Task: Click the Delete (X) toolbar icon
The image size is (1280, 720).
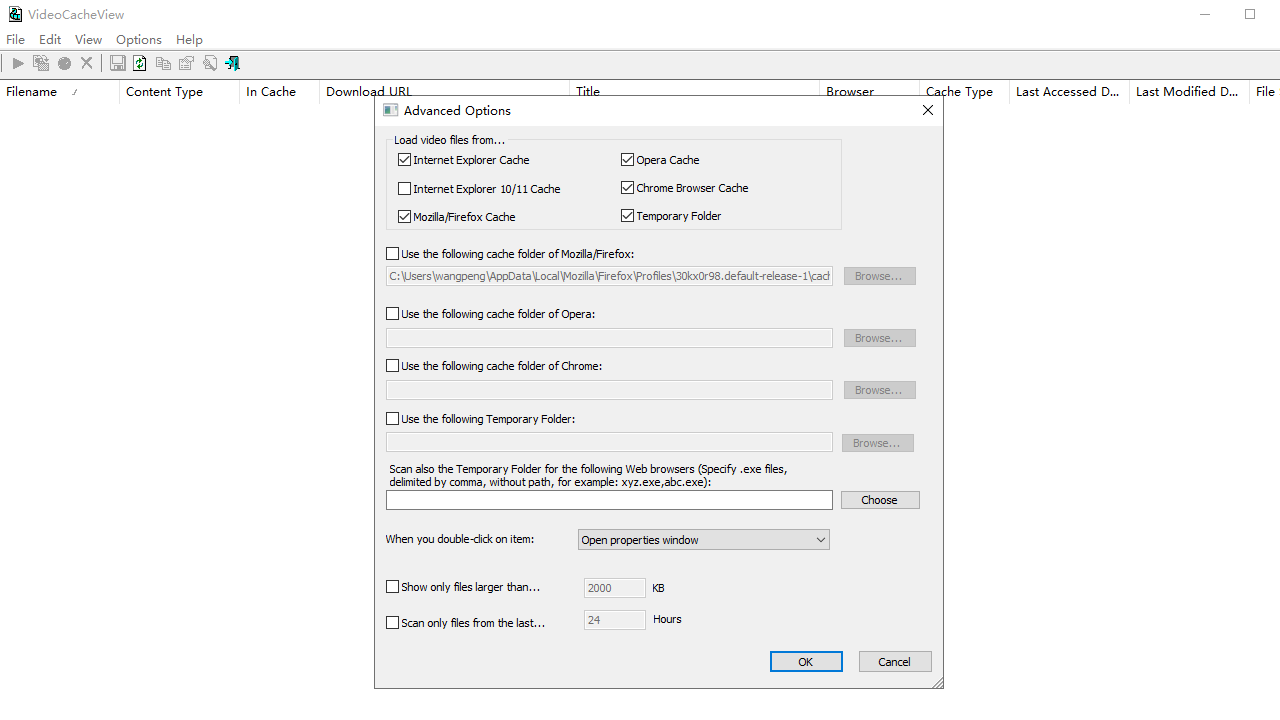Action: [87, 64]
